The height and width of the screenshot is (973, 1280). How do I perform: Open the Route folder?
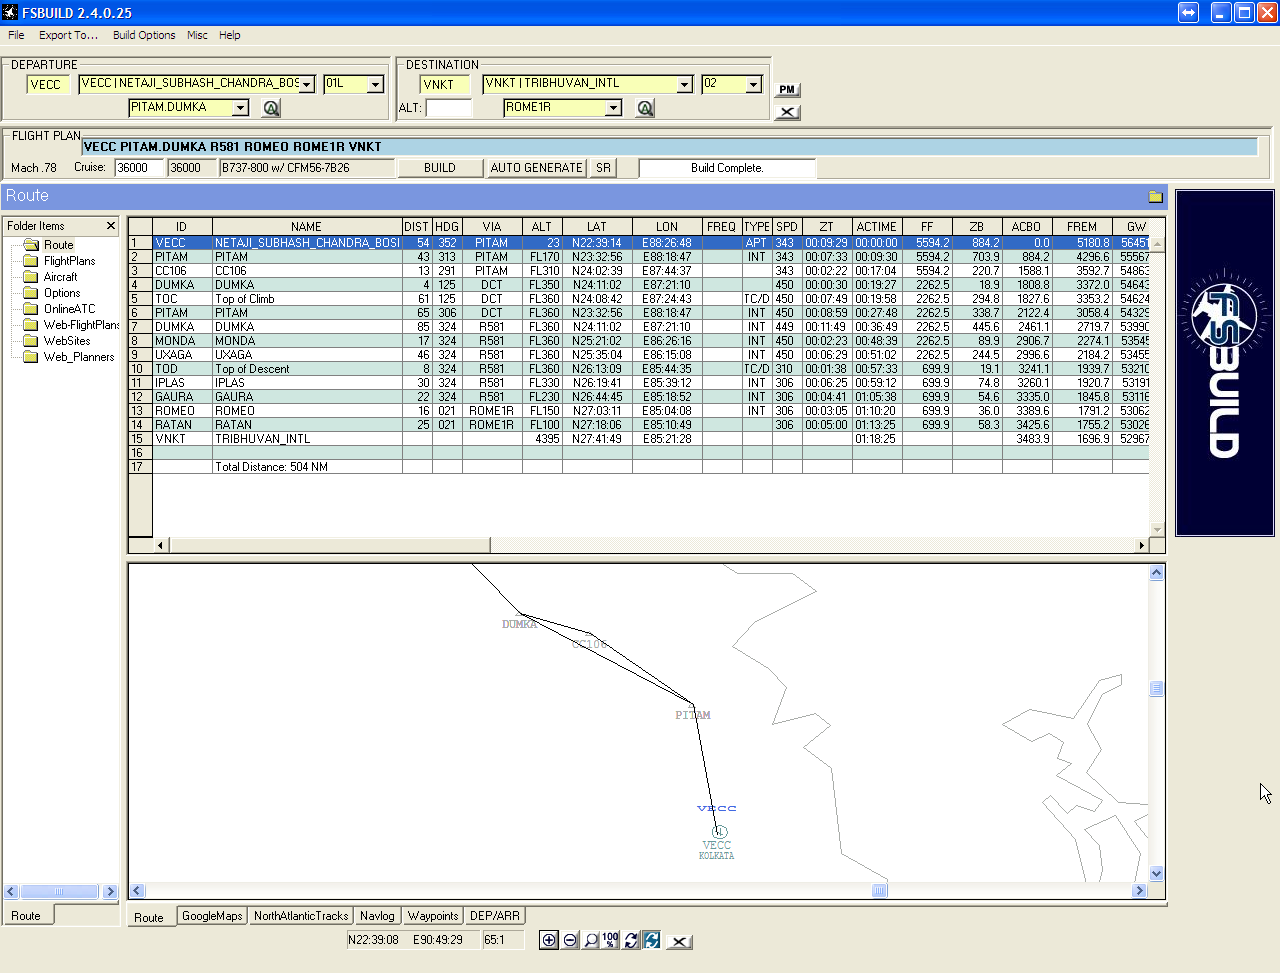tap(49, 245)
